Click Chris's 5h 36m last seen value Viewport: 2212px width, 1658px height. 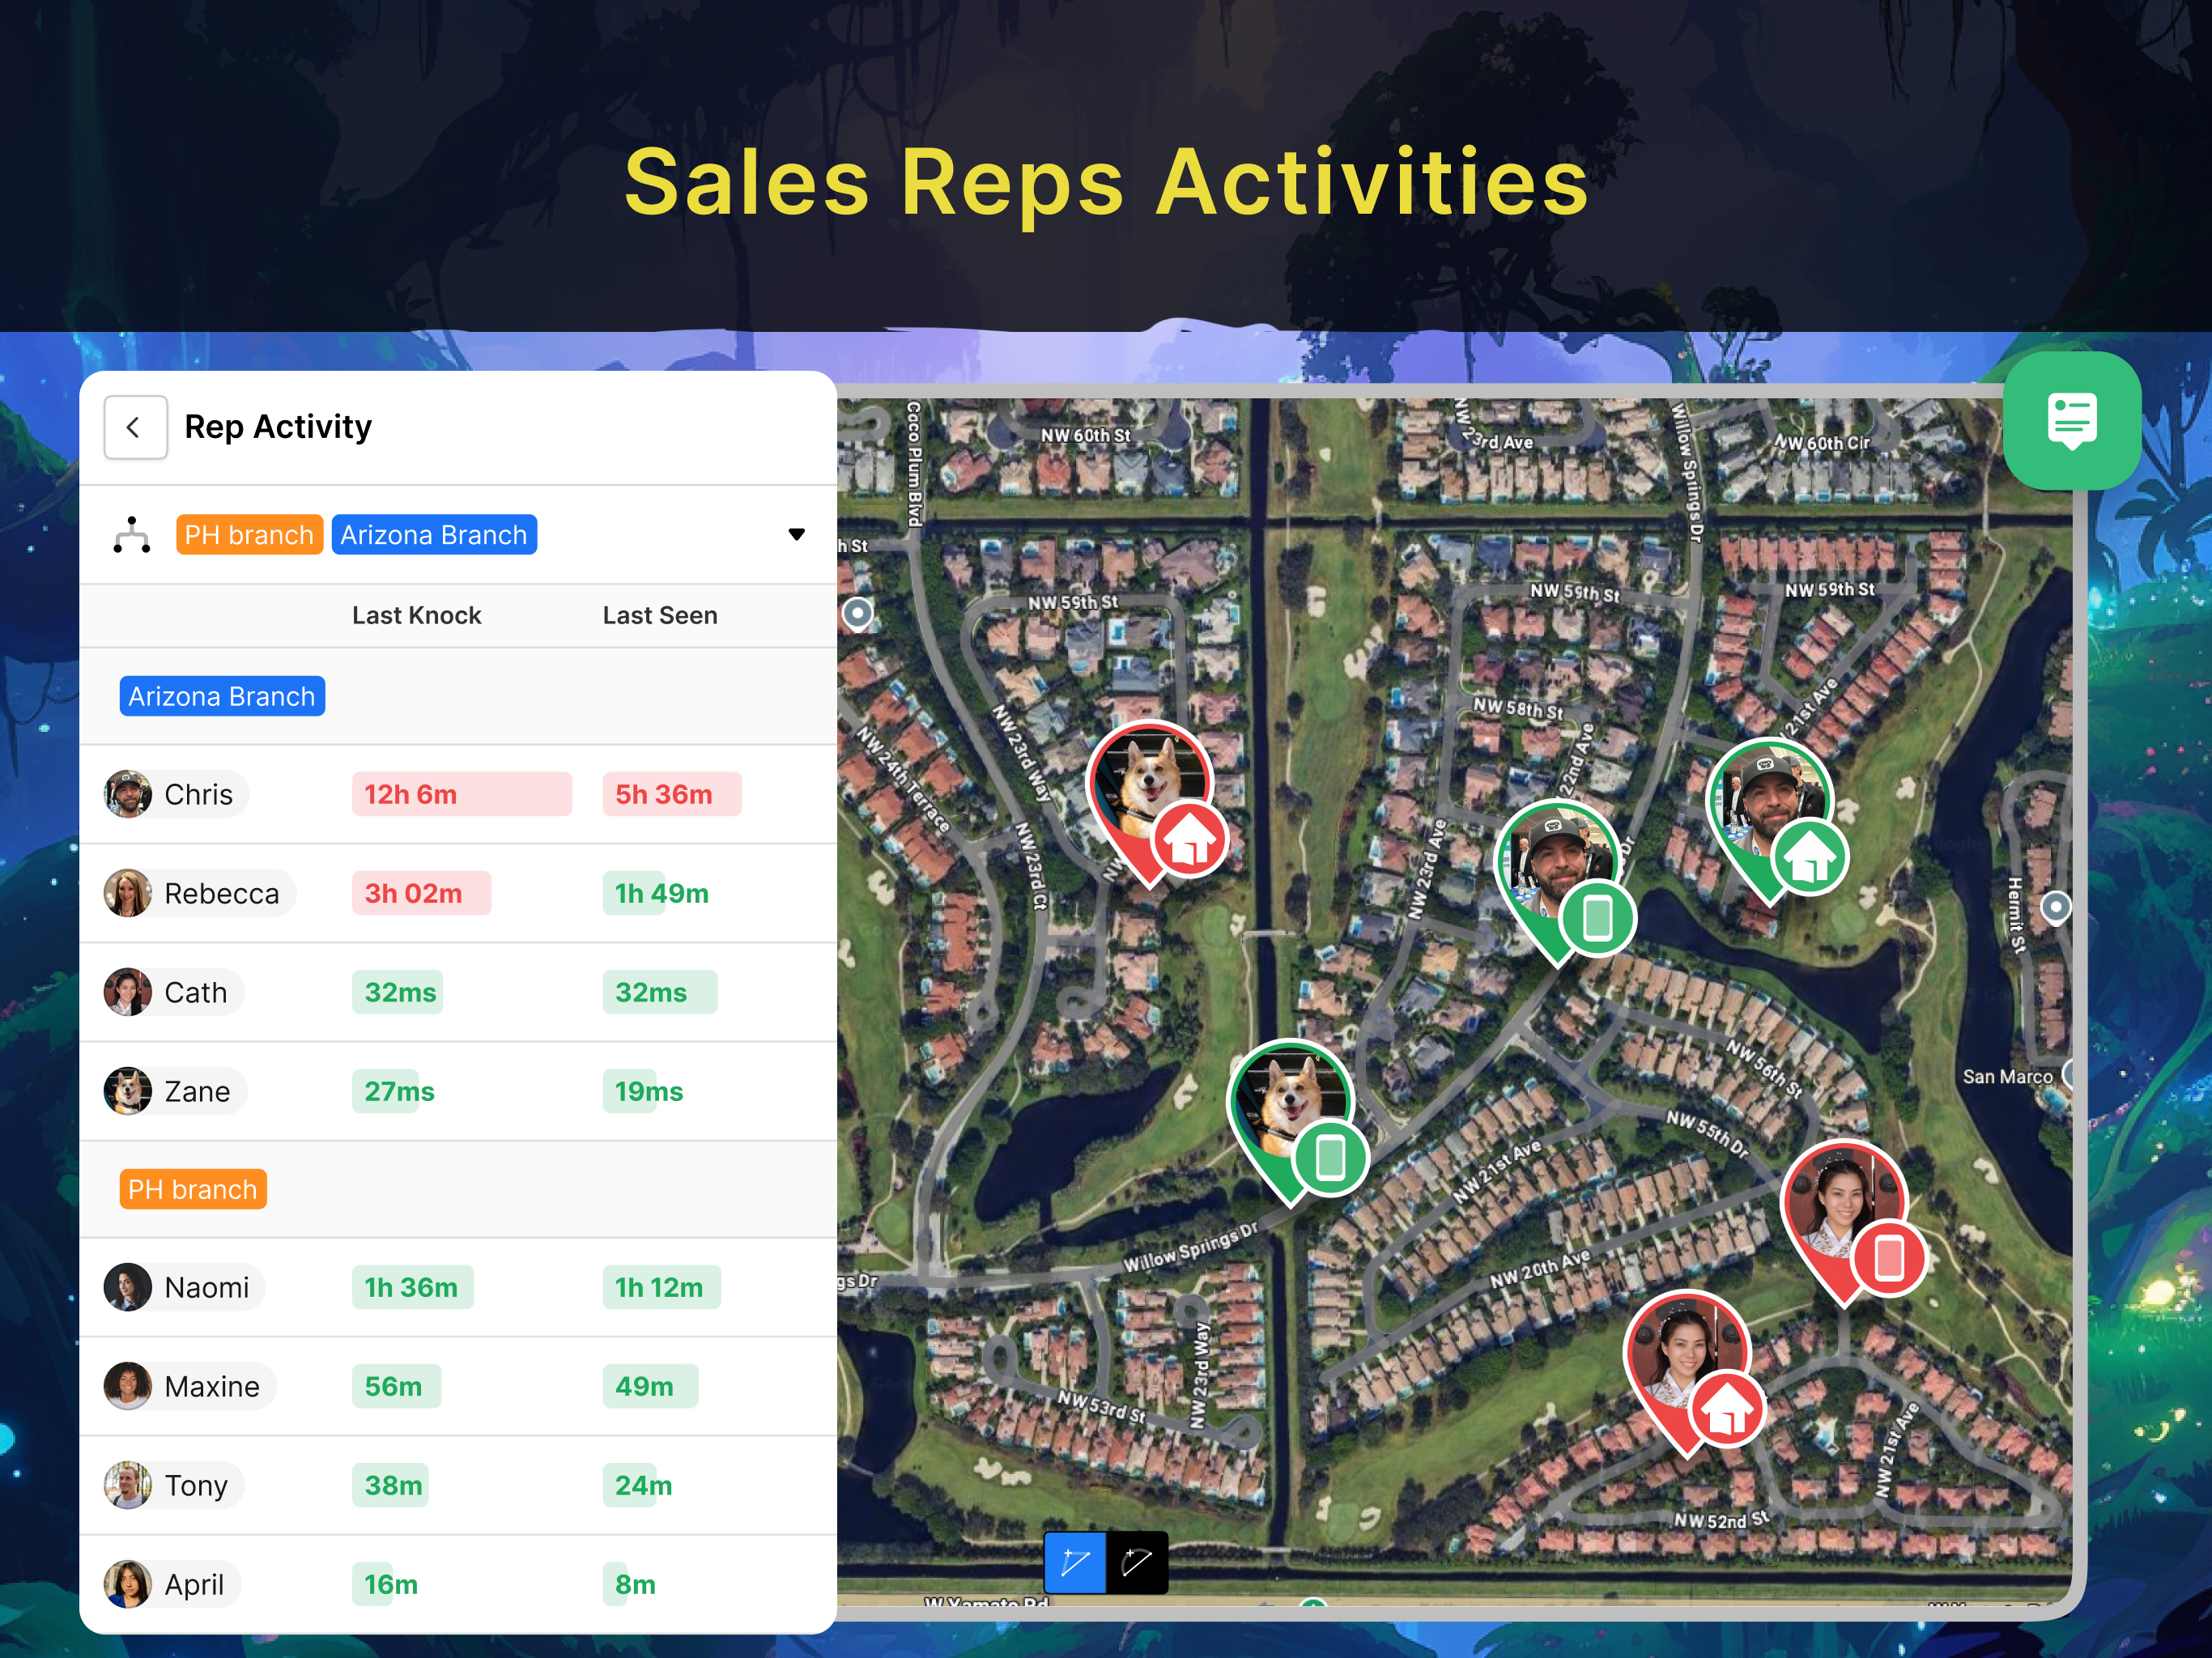[671, 794]
